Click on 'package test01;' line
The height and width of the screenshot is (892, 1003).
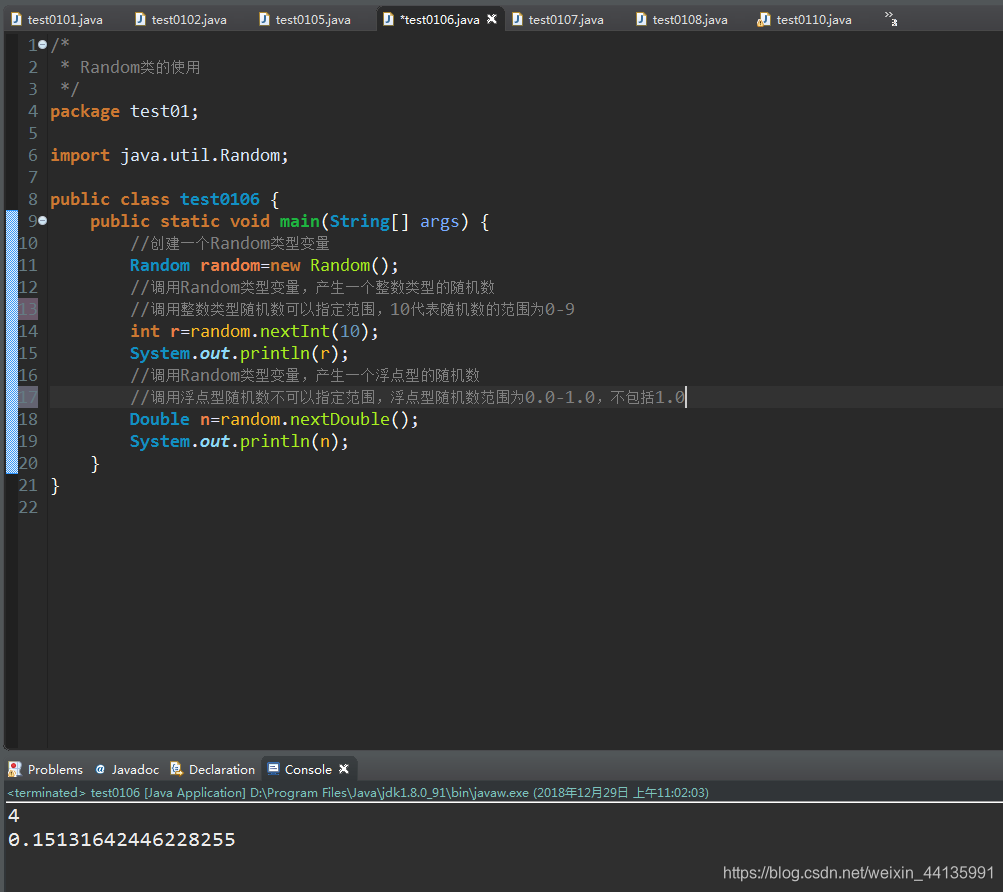(x=124, y=111)
